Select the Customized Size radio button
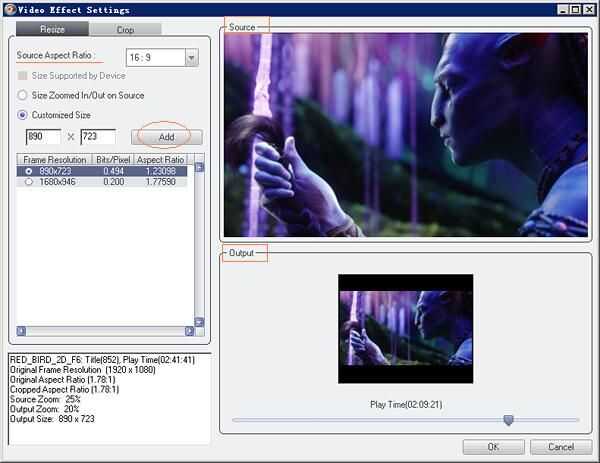 coord(23,115)
